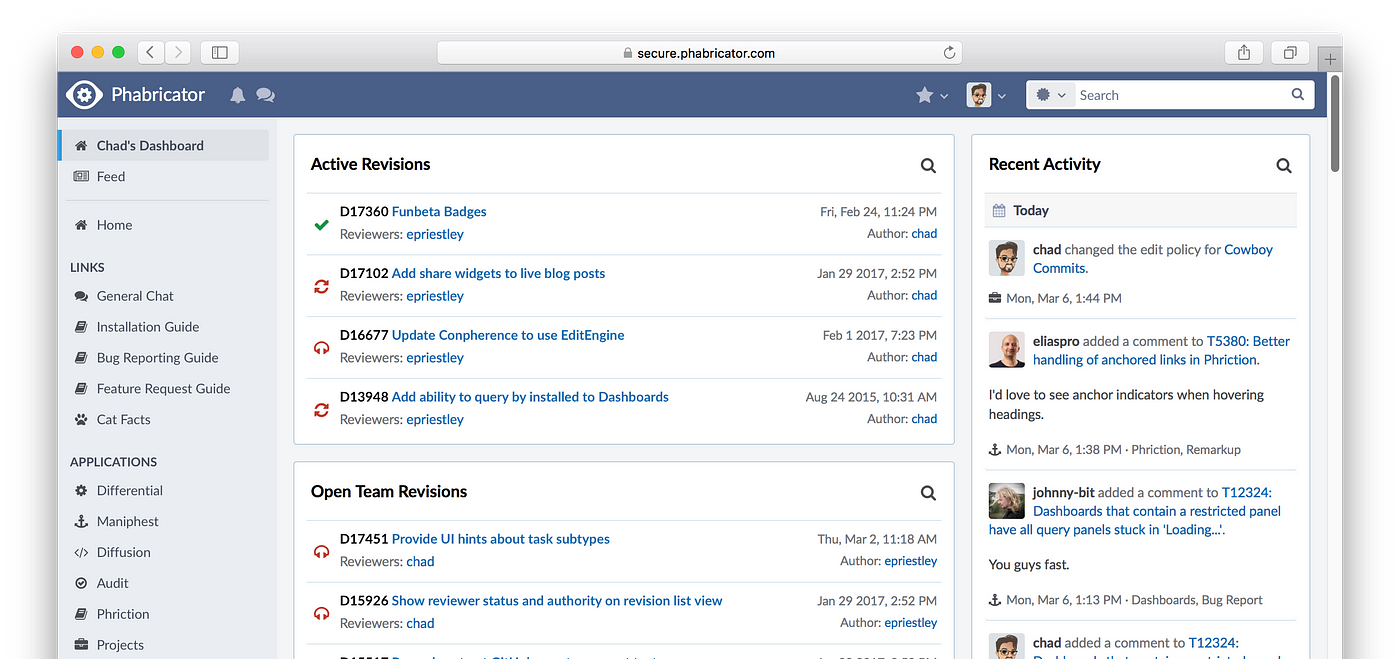Open the Conpherence chat bubble icon
The width and height of the screenshot is (1400, 659).
[x=265, y=94]
